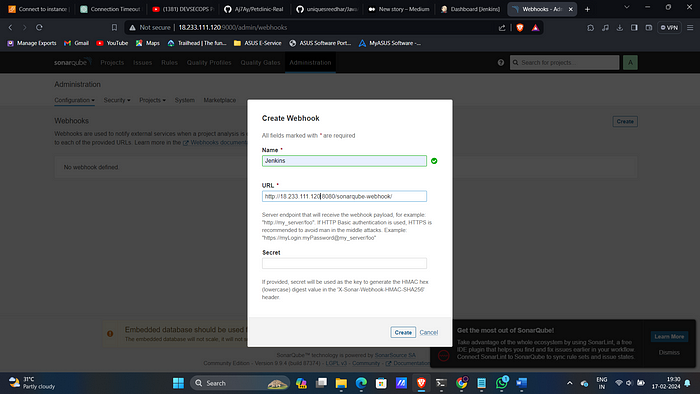Click the page-level Create webhook button

point(625,121)
